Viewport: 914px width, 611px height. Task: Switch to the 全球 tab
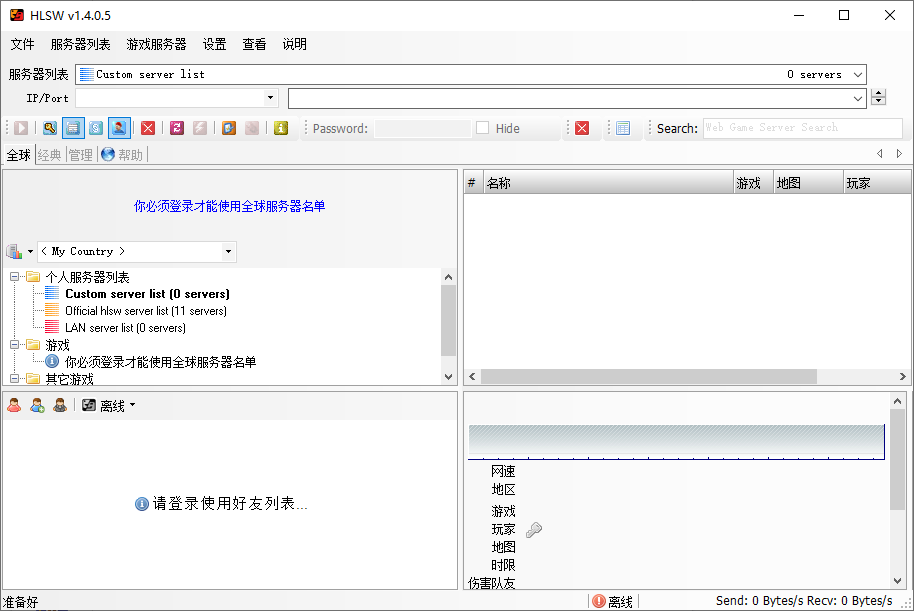click(19, 154)
